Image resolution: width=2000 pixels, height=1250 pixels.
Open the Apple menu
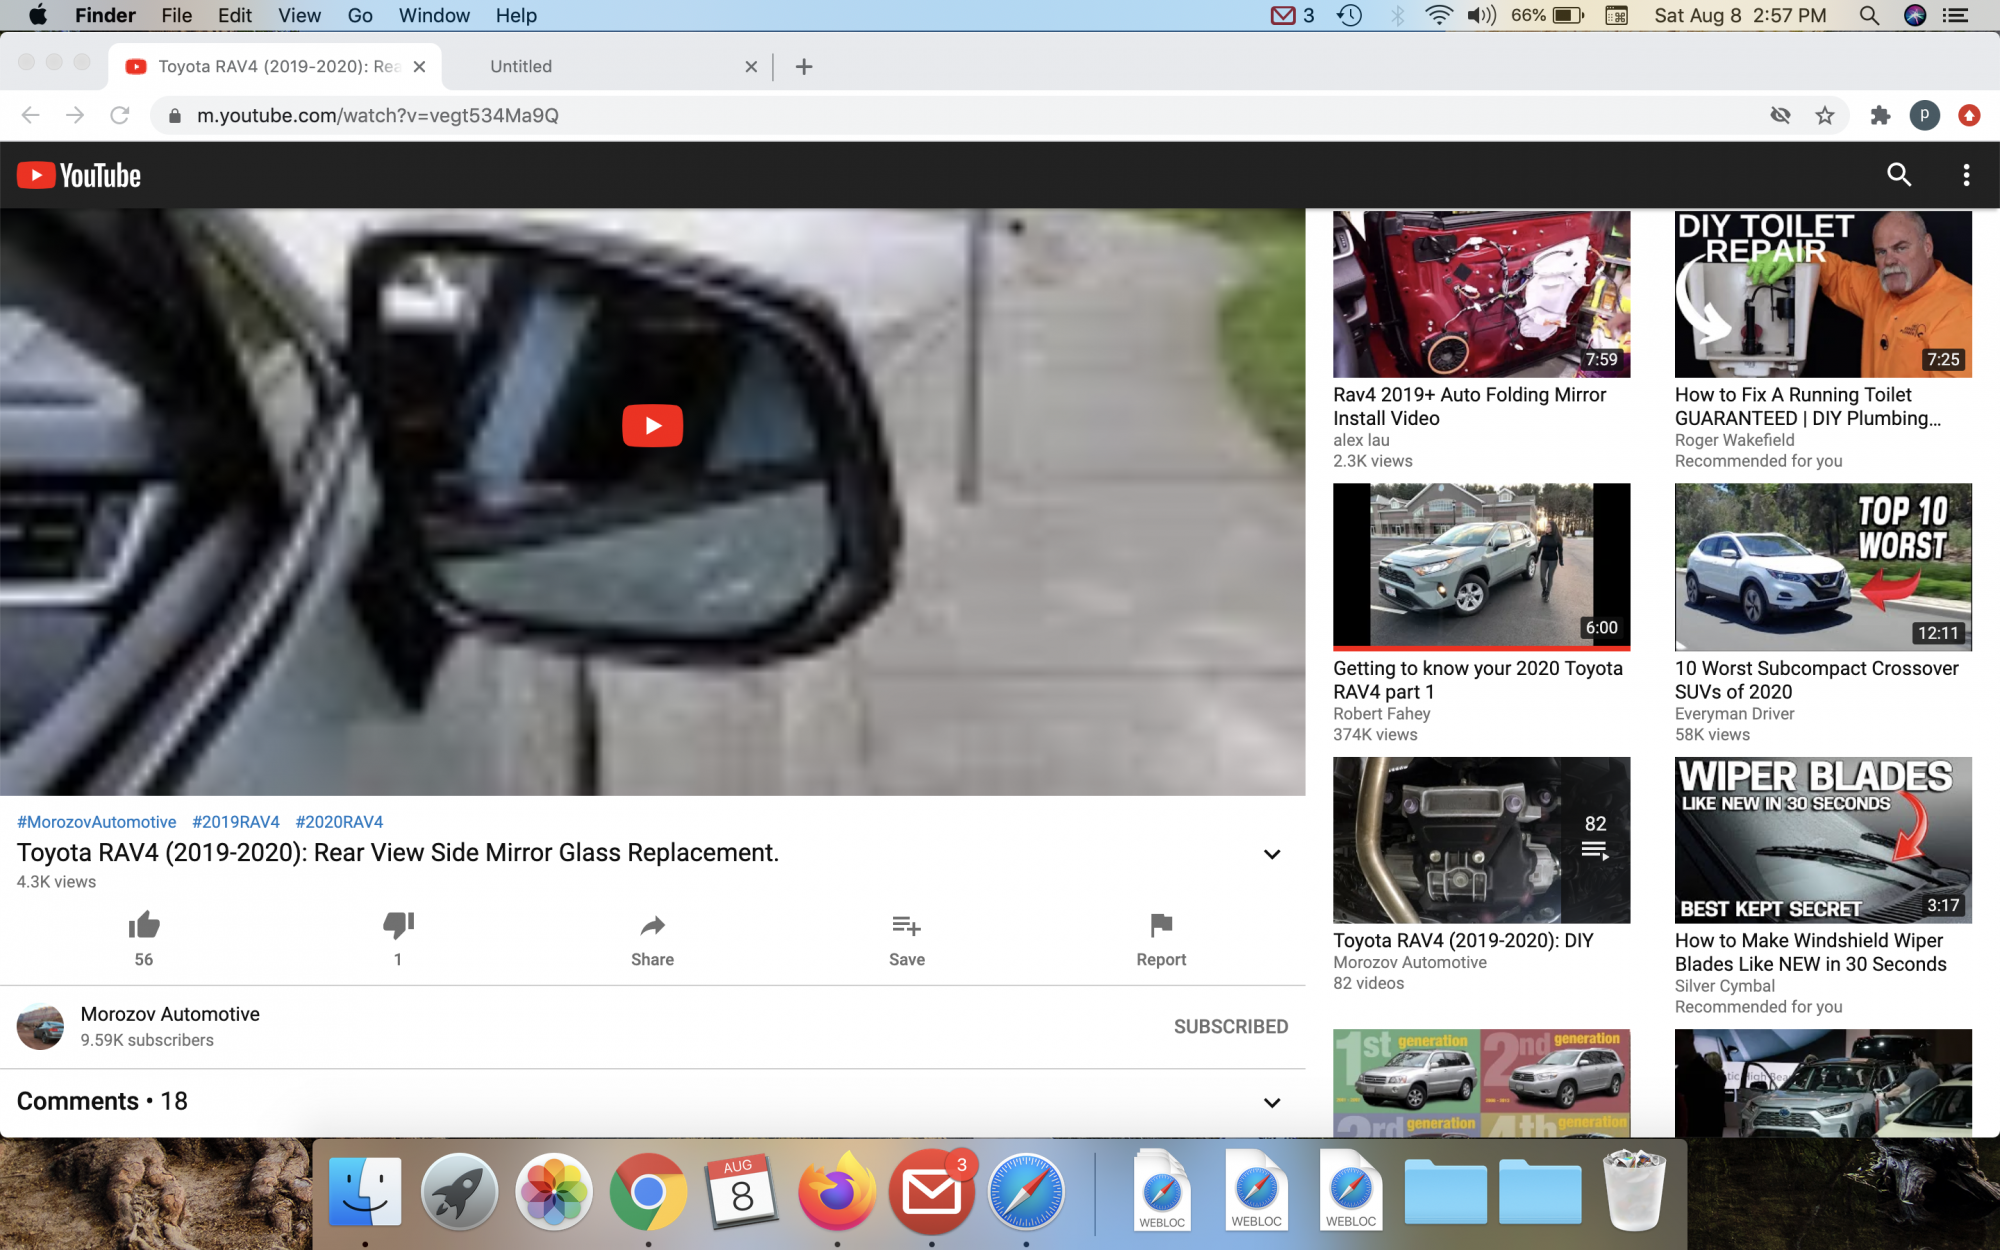click(37, 15)
